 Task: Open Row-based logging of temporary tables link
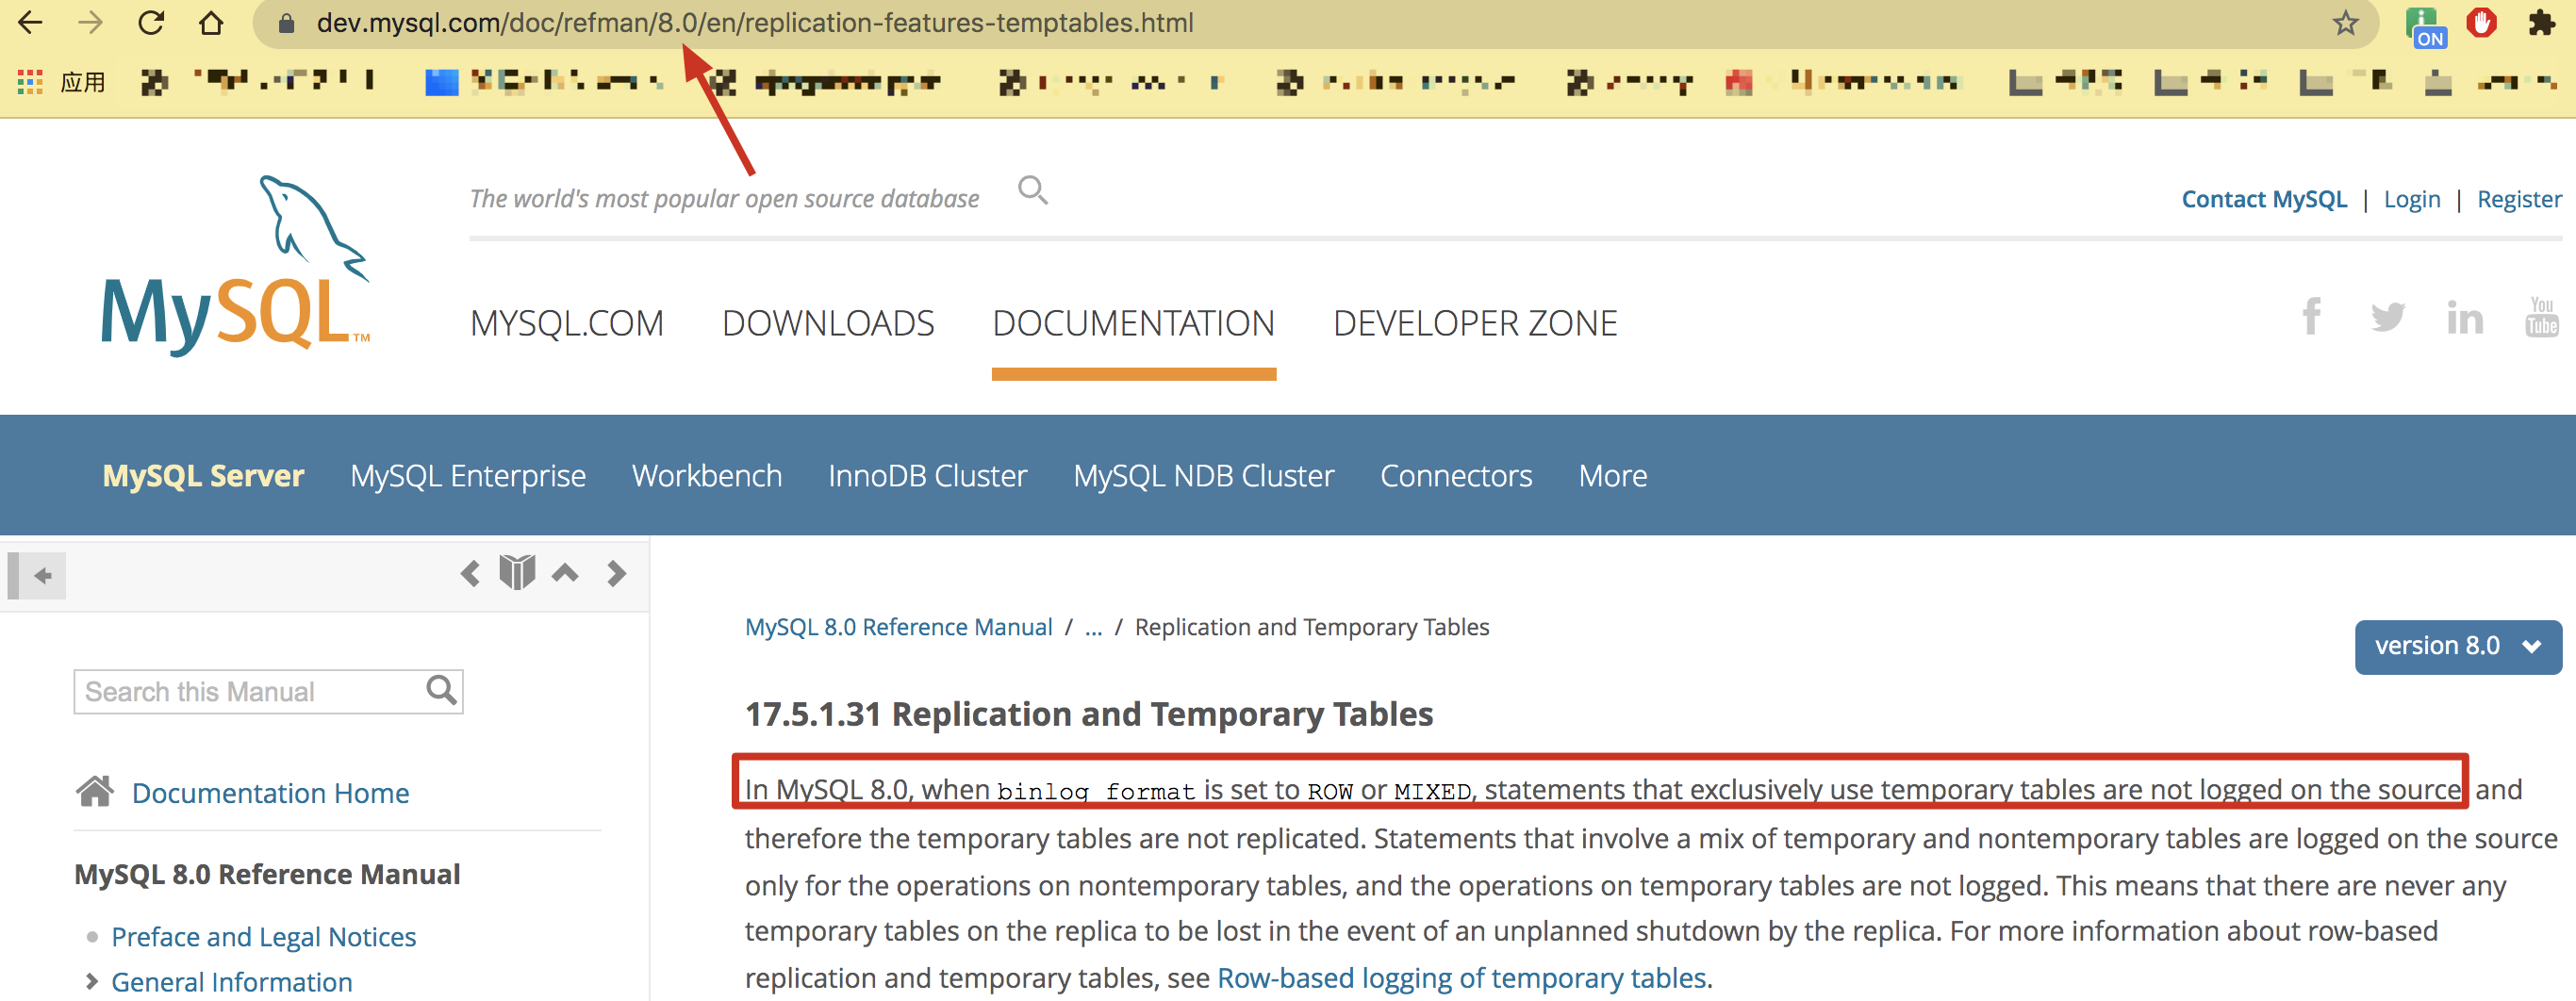click(x=1461, y=977)
